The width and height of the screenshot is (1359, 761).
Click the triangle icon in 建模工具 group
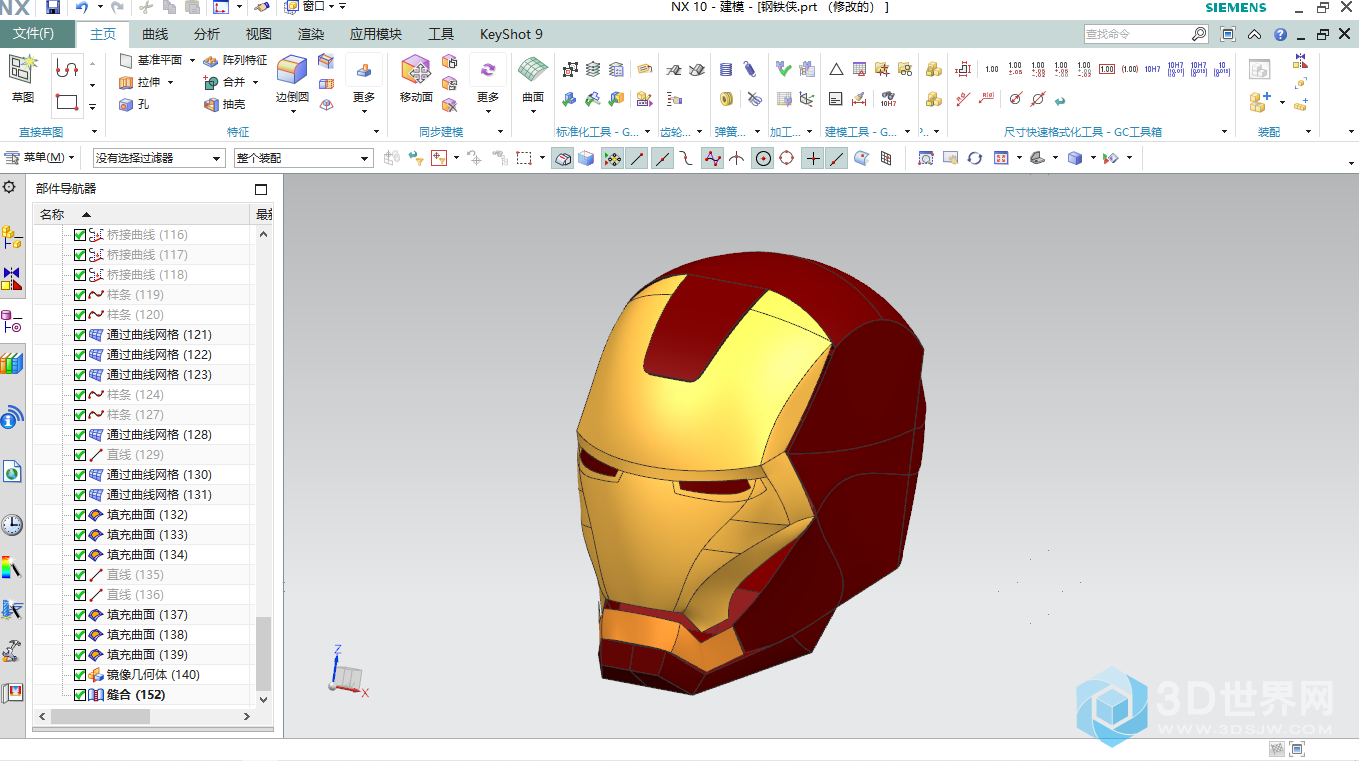836,69
